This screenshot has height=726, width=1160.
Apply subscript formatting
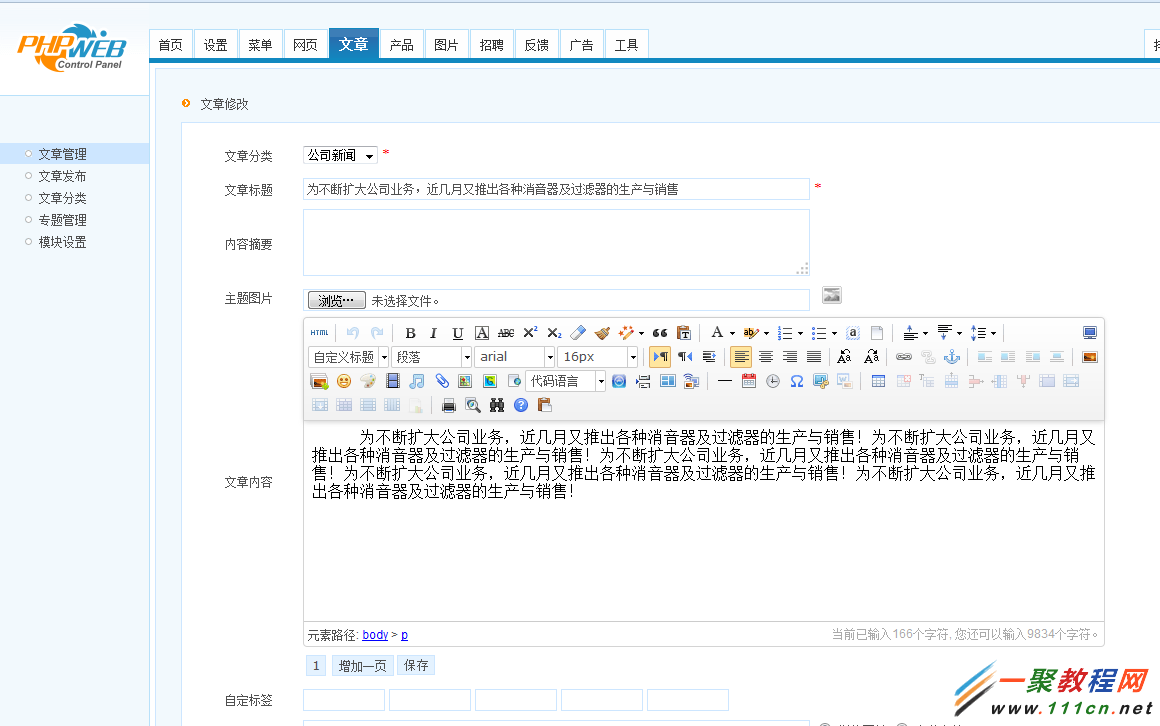(x=554, y=333)
